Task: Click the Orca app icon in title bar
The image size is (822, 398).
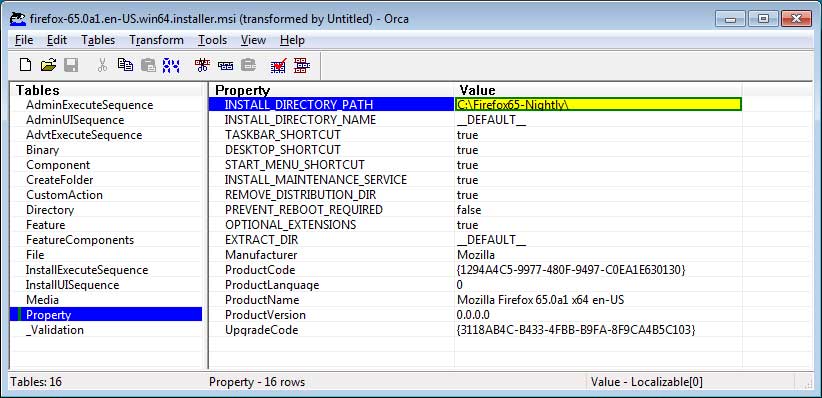Action: [18, 19]
